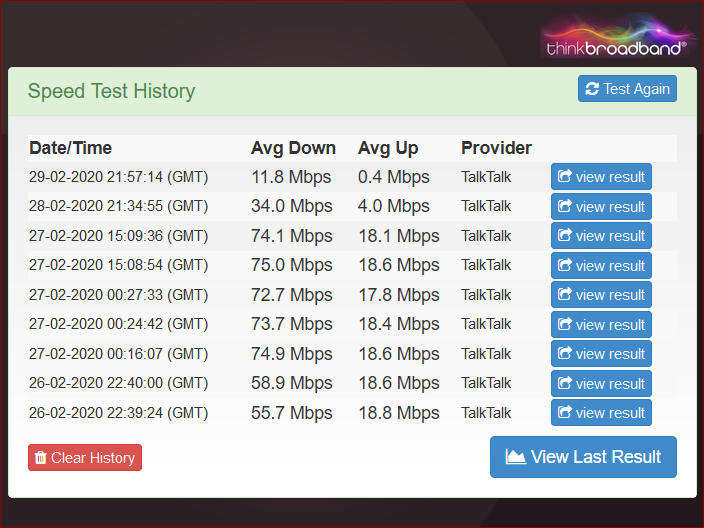
Task: Select the 17.8 Mbps upload value
Action: 399,295
